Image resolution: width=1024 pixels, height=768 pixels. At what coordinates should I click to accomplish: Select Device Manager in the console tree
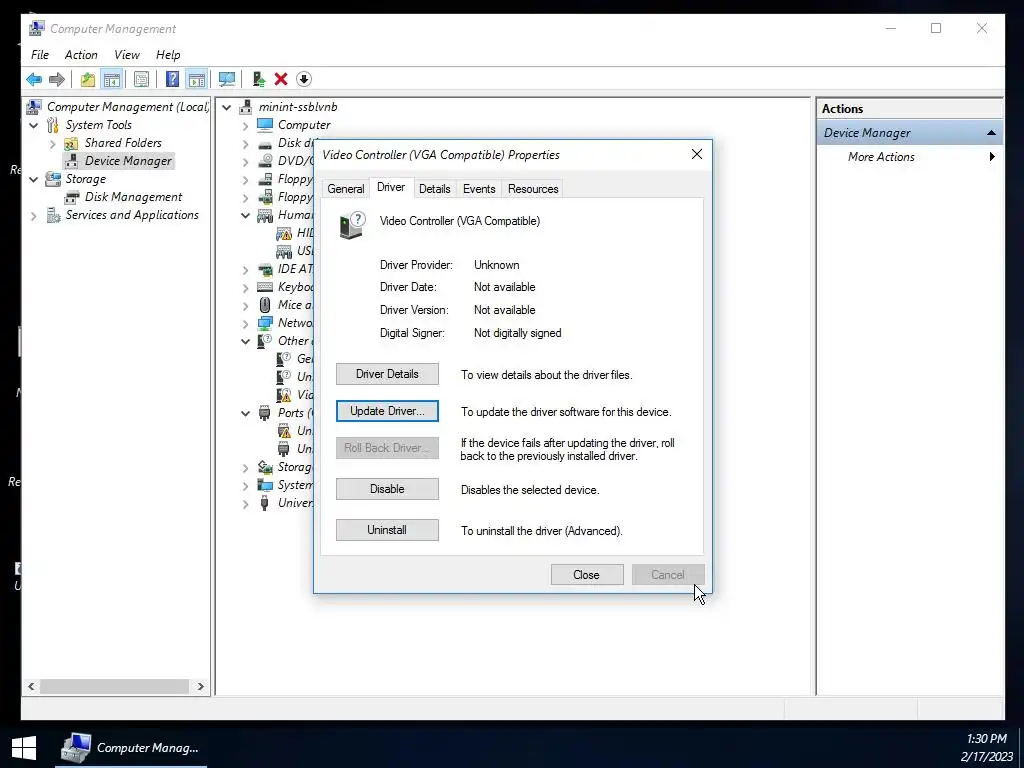128,161
